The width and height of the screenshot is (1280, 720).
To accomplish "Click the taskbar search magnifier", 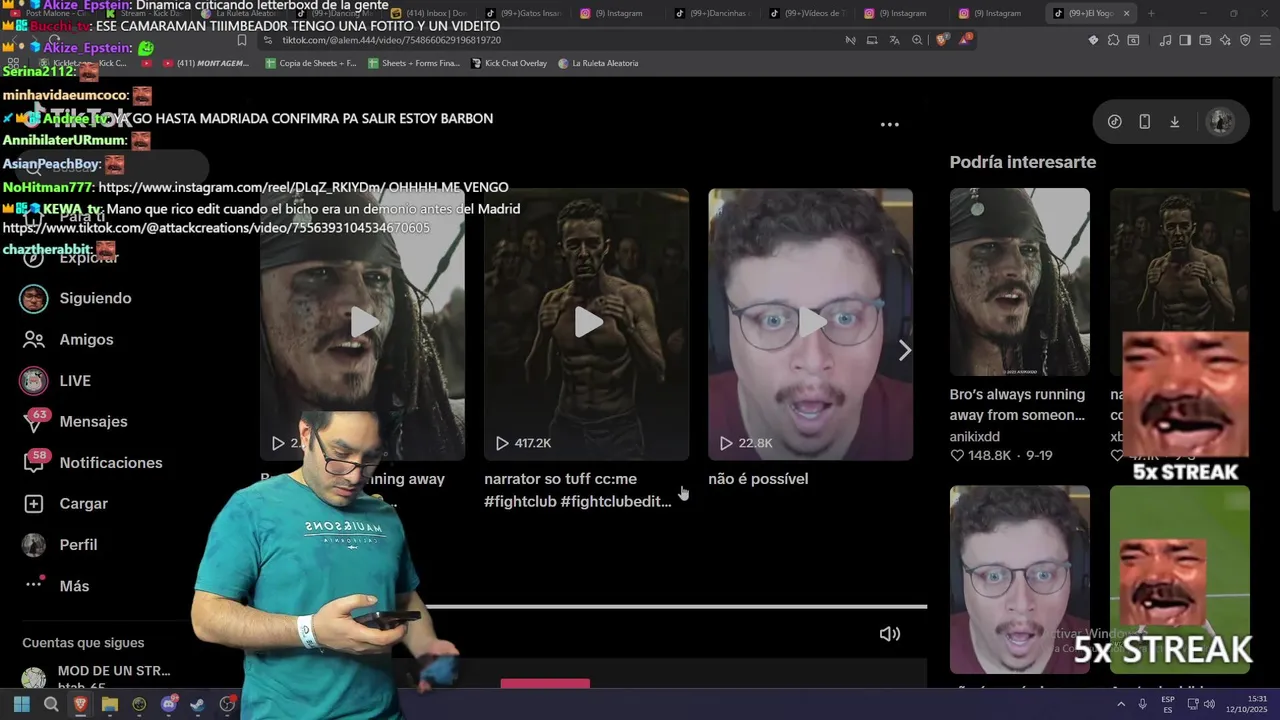I will (51, 705).
